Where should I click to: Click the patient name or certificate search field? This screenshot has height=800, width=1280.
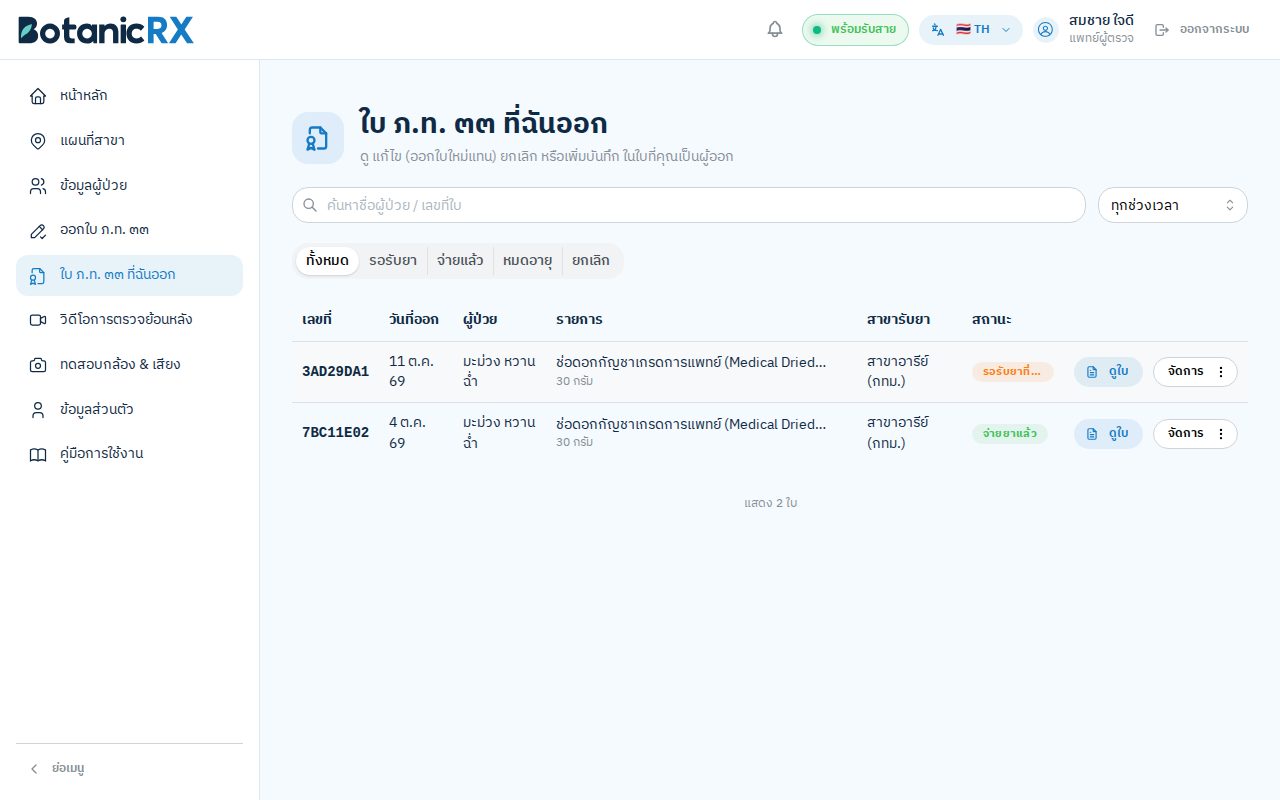tap(689, 205)
